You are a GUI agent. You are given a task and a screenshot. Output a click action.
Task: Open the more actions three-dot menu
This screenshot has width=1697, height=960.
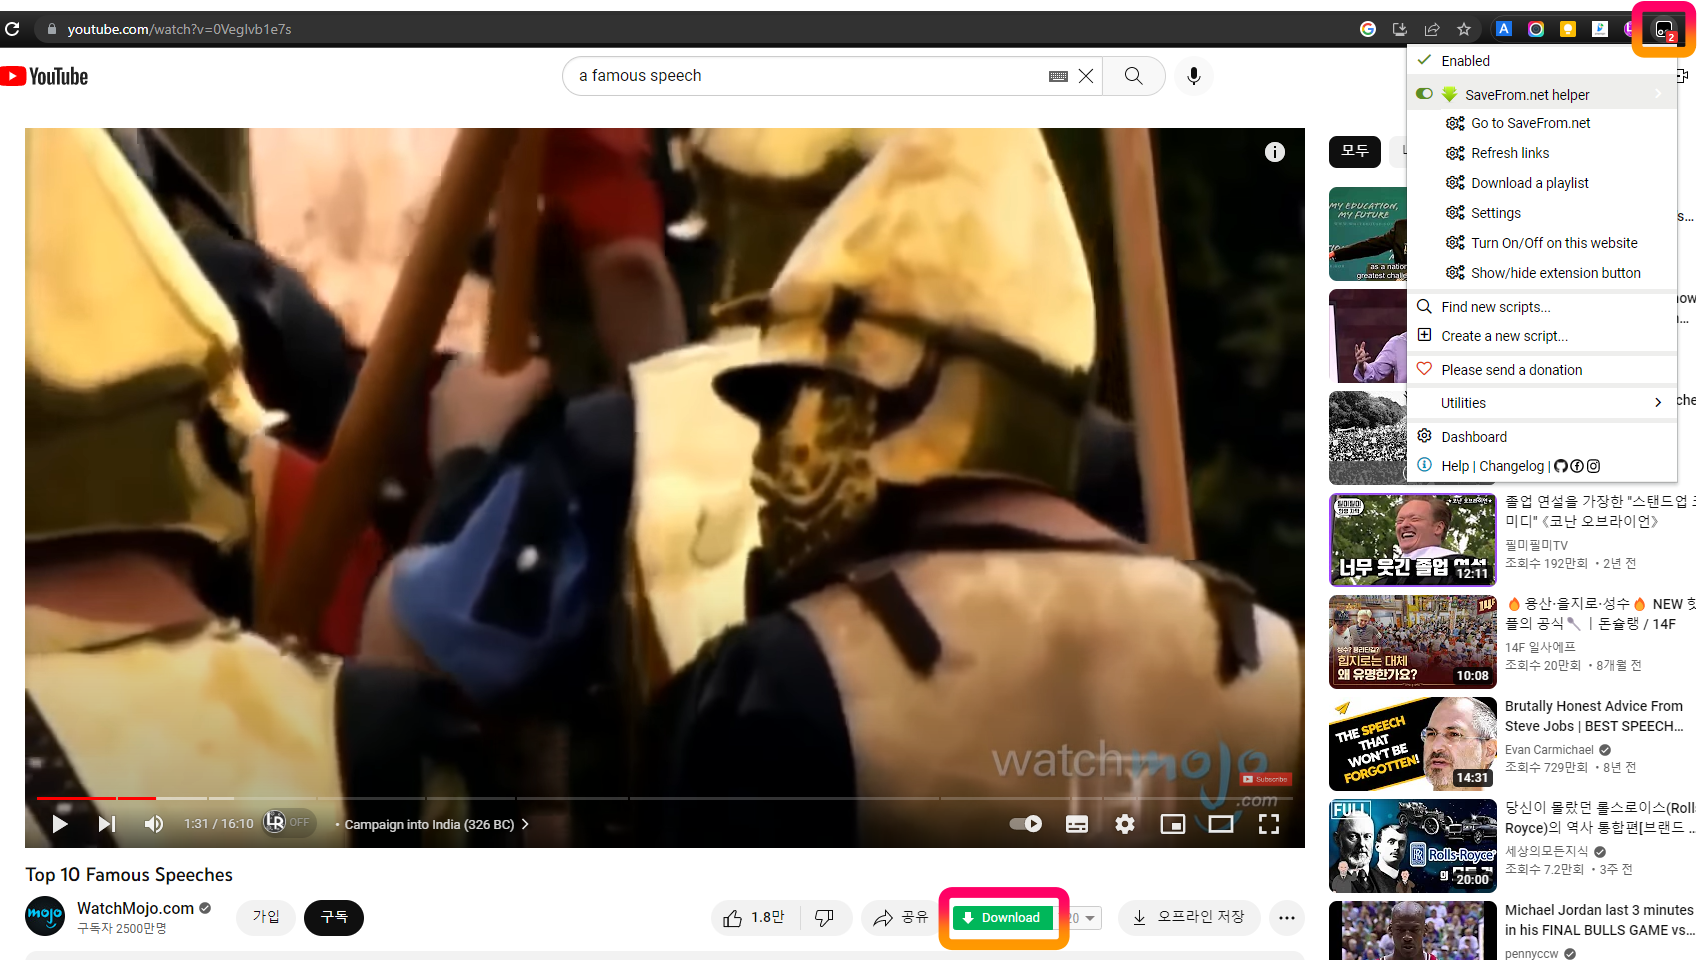[1286, 917]
